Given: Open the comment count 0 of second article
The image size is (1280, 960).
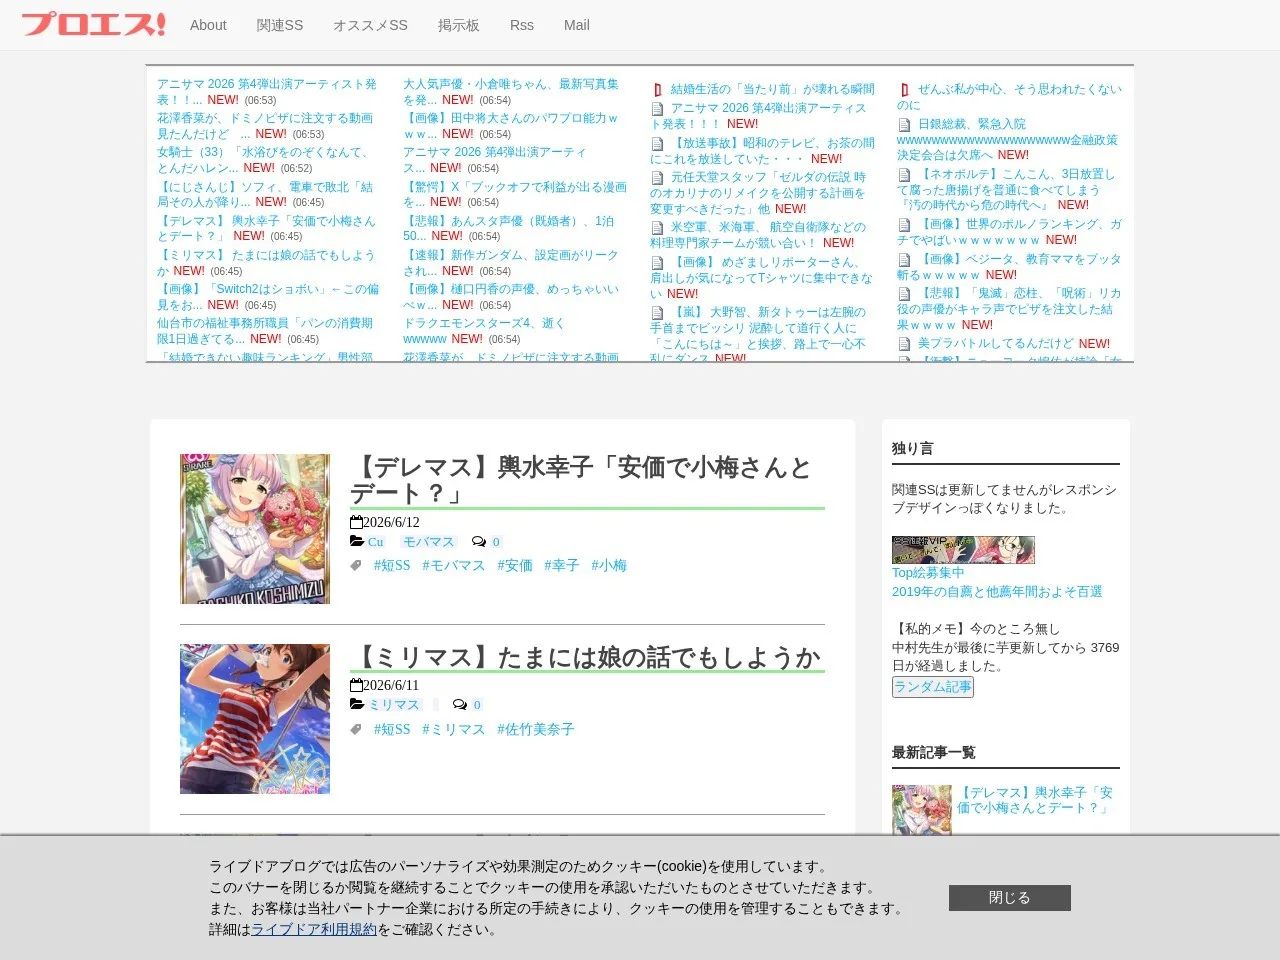Looking at the screenshot, I should pyautogui.click(x=477, y=705).
